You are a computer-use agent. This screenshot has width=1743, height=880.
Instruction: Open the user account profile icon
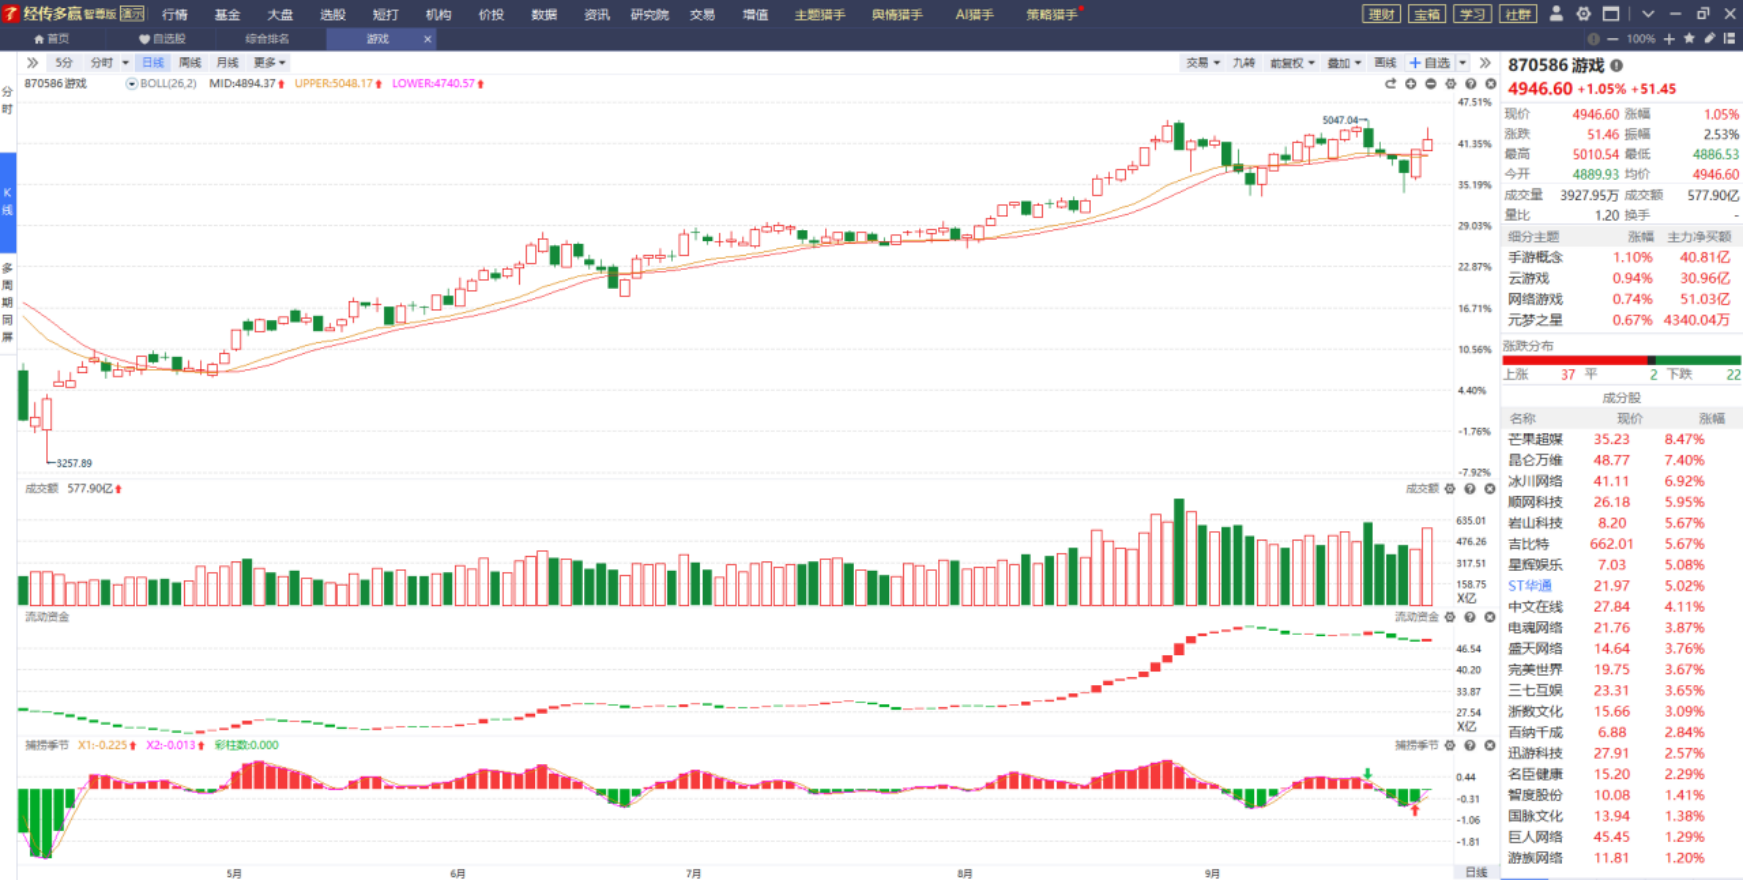[x=1556, y=14]
